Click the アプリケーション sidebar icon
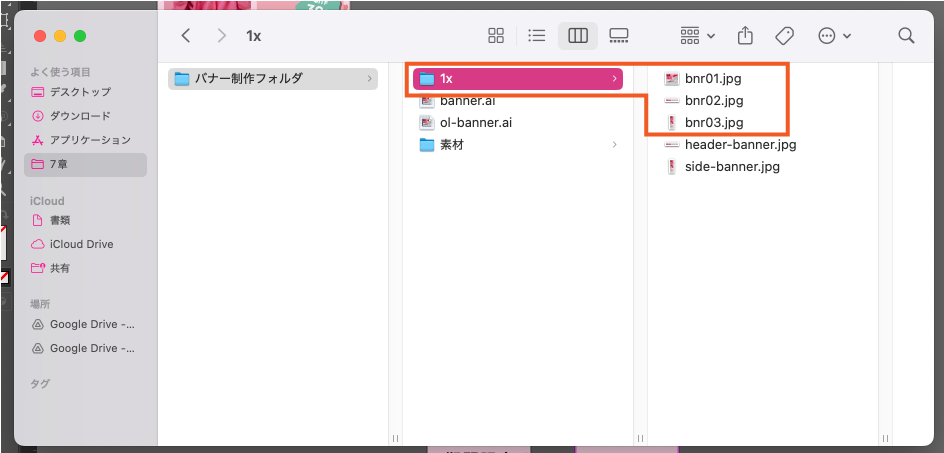The width and height of the screenshot is (944, 453). 38,140
